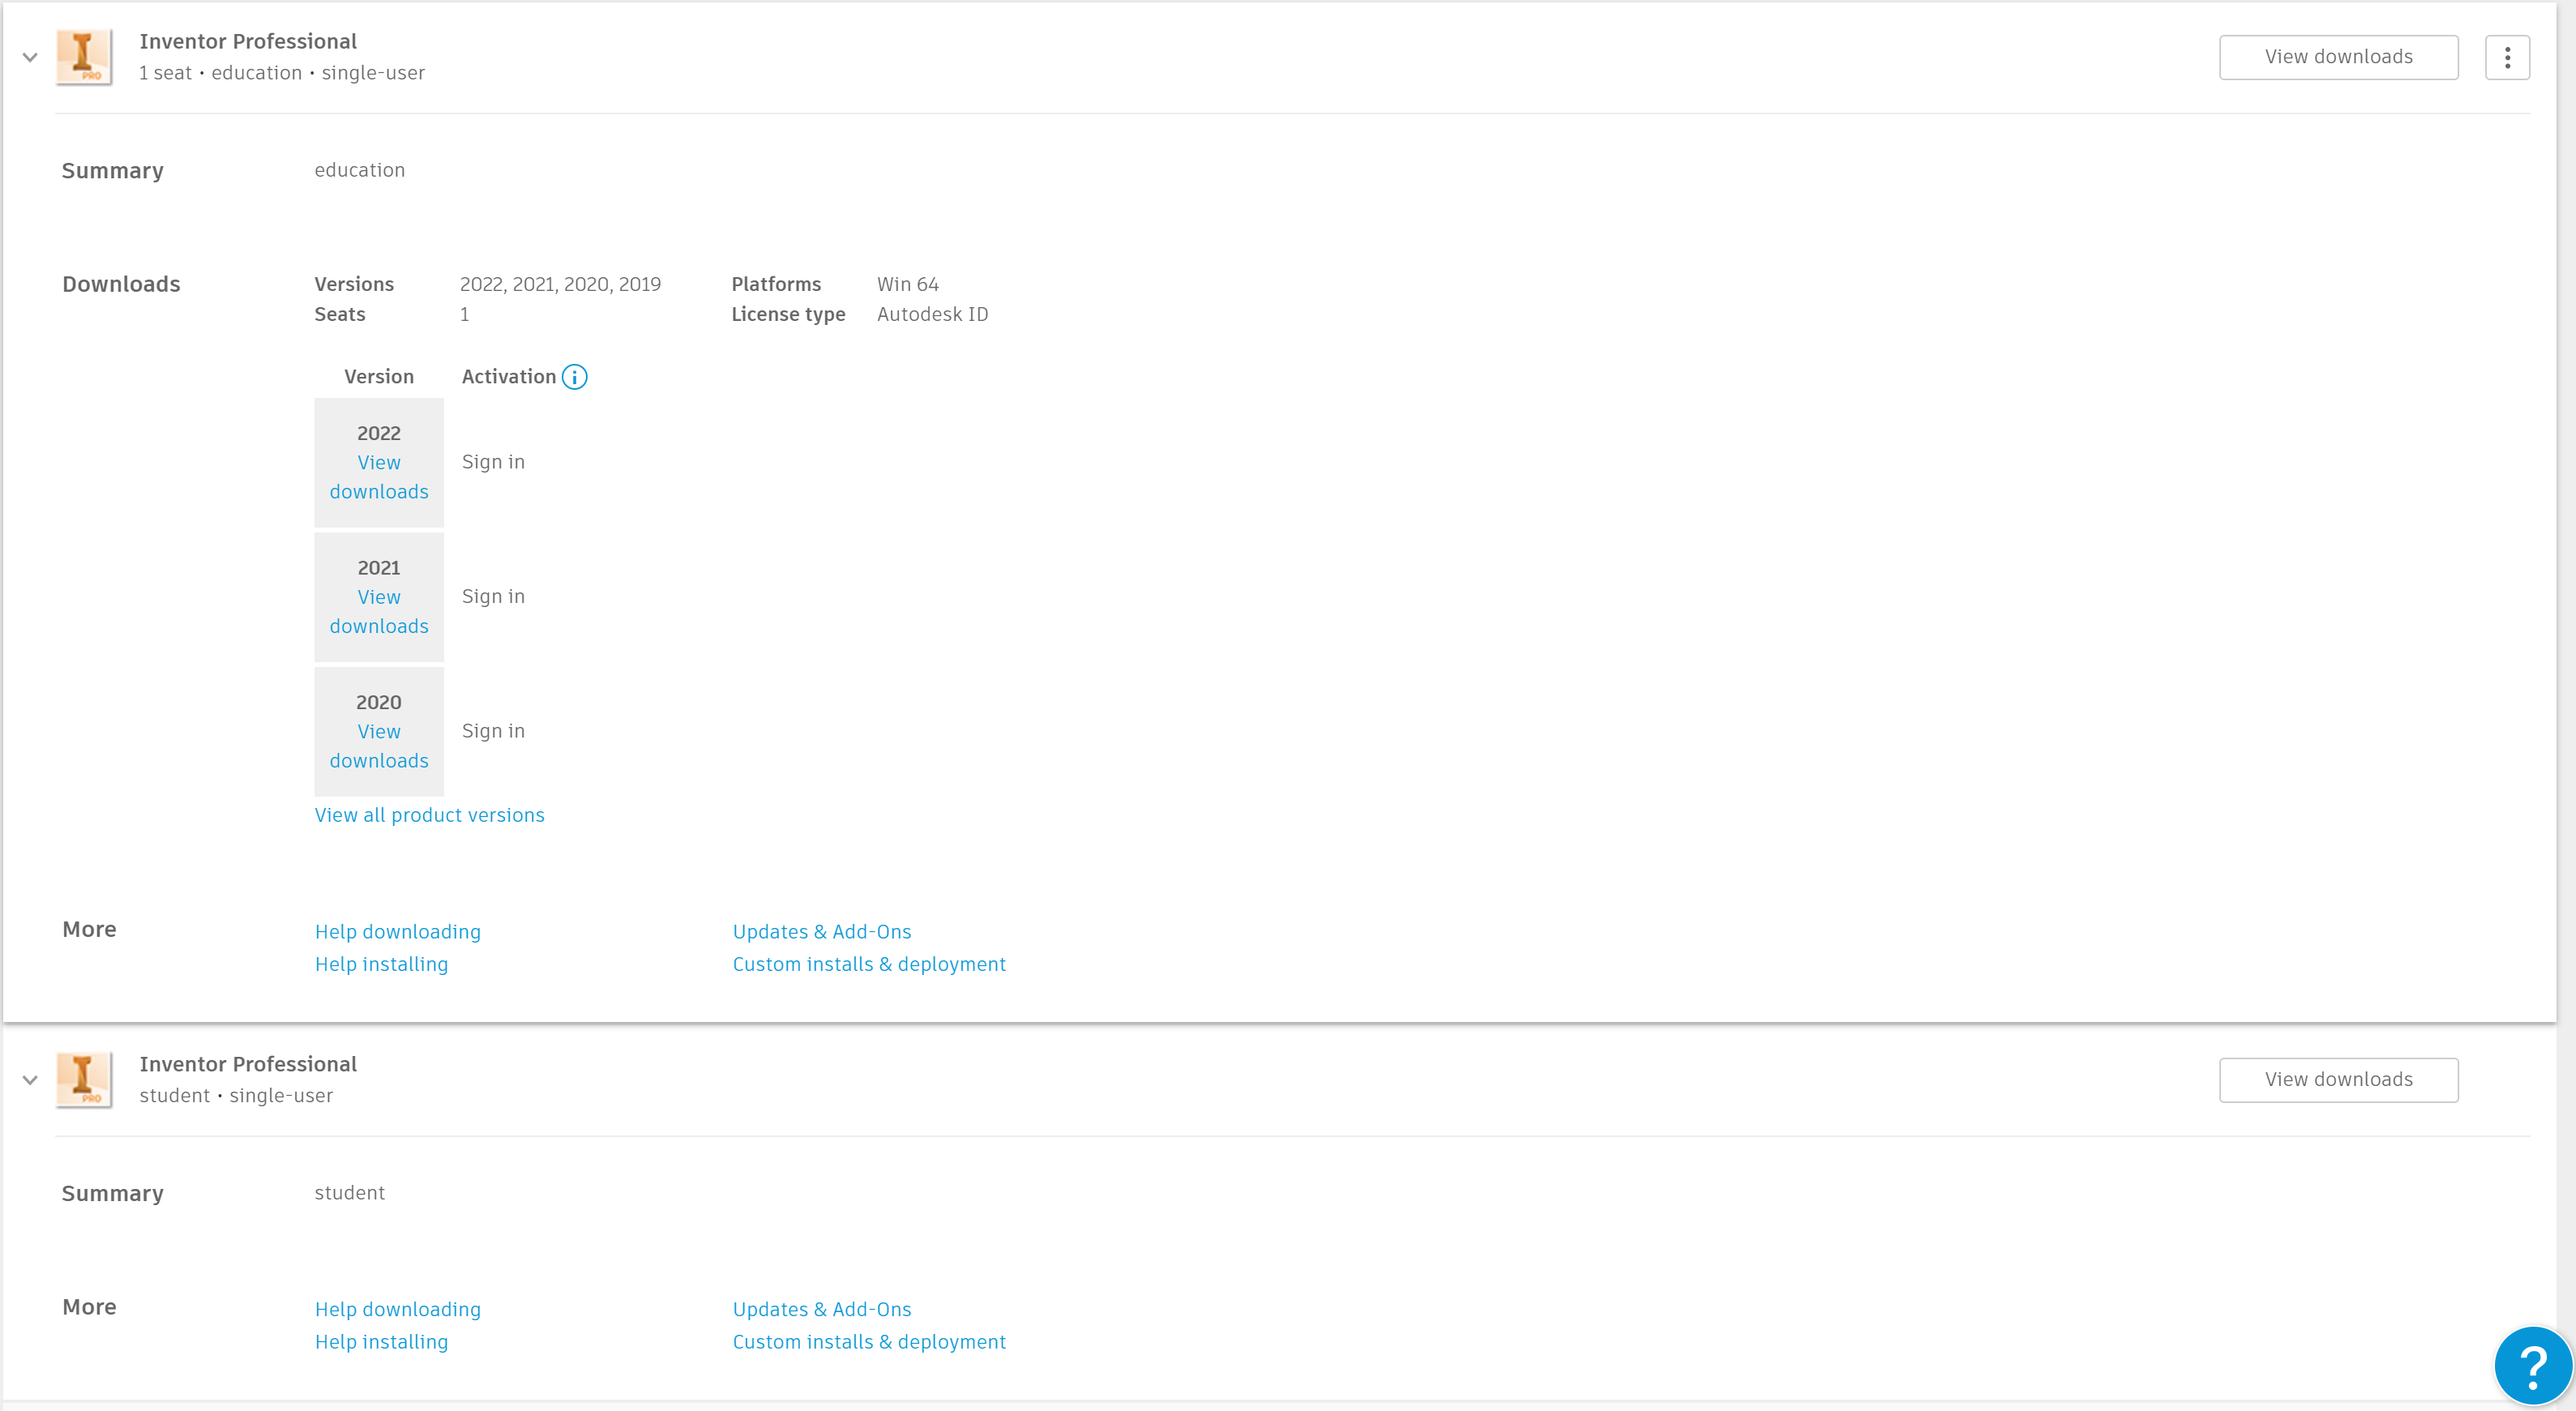Open View downloads for version 2020
The width and height of the screenshot is (2576, 1411).
point(379,746)
